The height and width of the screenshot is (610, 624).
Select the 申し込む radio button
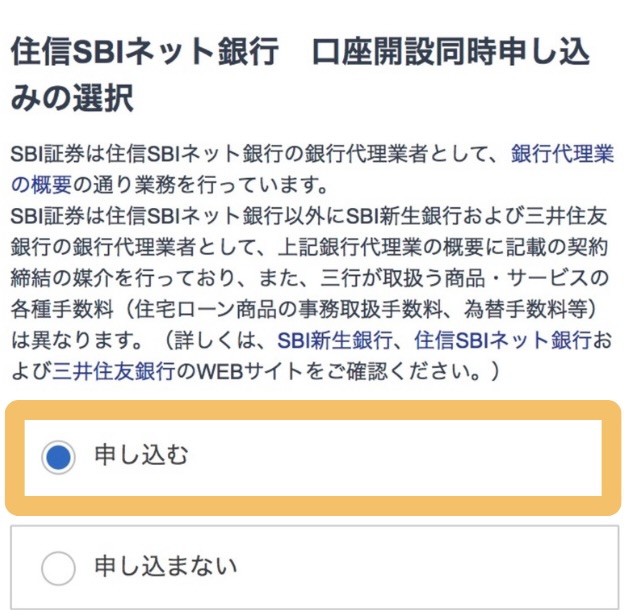pyautogui.click(x=58, y=458)
